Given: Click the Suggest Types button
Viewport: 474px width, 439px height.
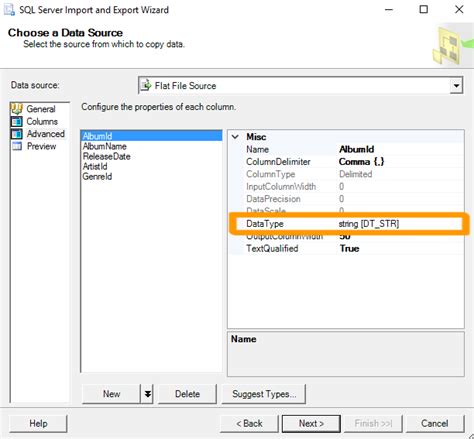Looking at the screenshot, I should click(264, 394).
